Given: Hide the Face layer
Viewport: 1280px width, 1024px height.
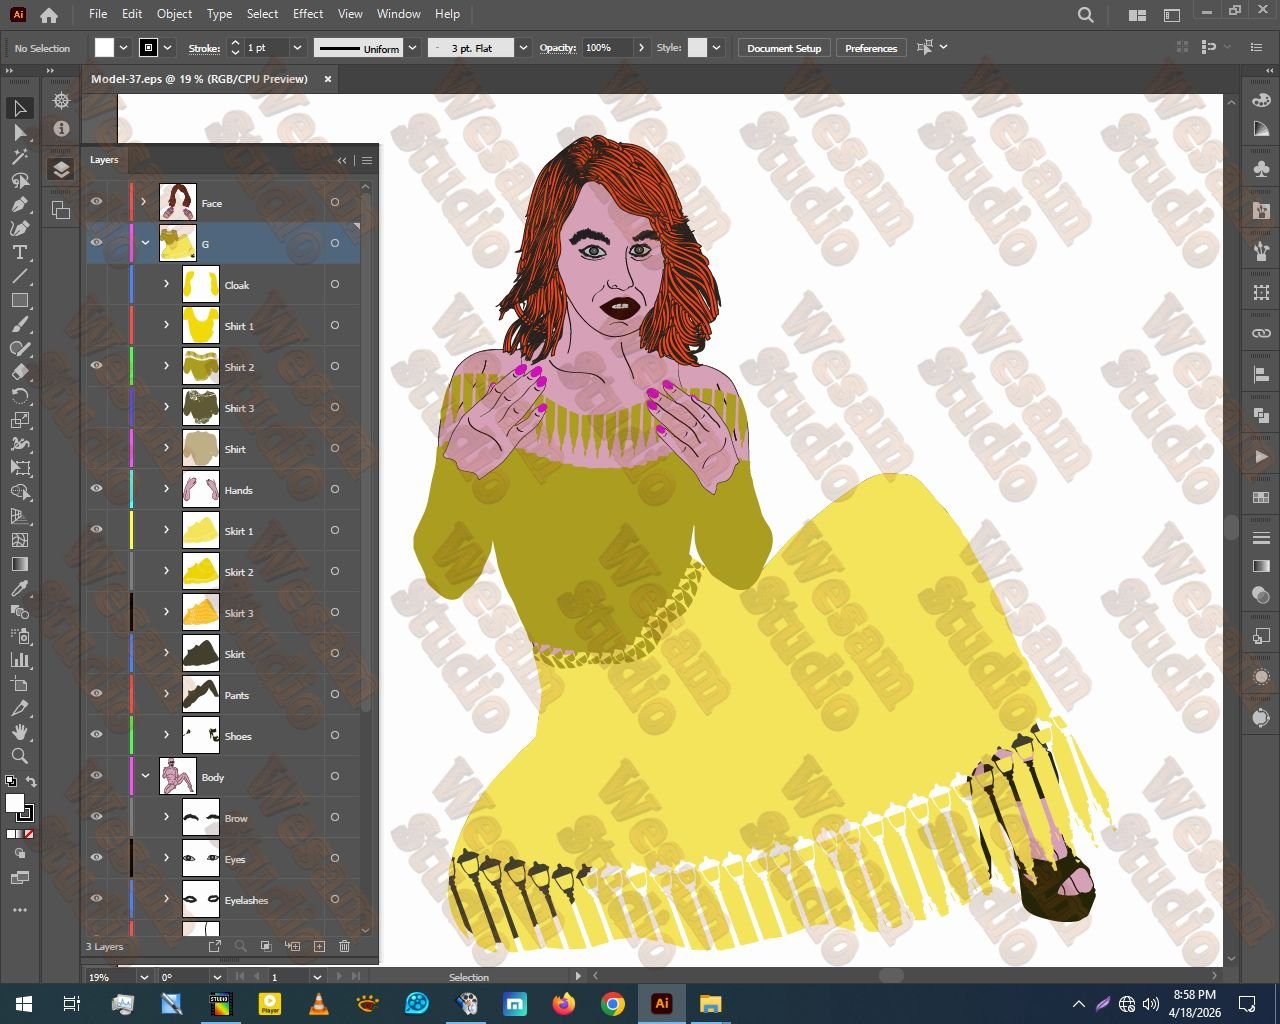Looking at the screenshot, I should [97, 203].
